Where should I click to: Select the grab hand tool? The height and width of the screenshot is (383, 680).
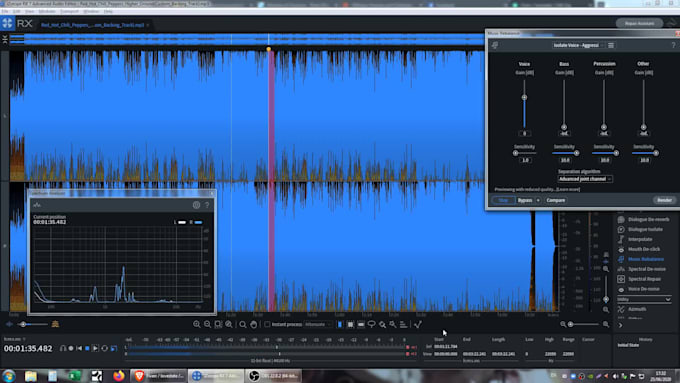point(254,324)
